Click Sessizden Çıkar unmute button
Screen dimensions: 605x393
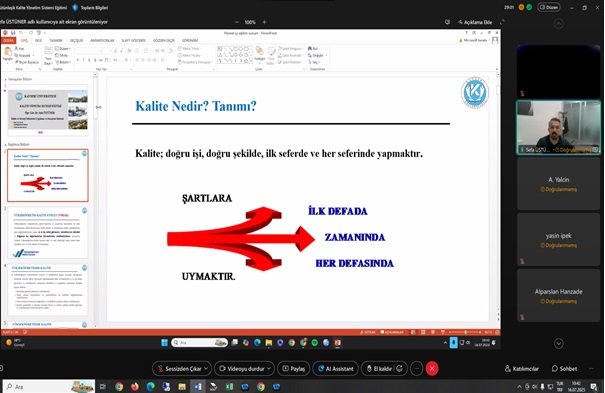[179, 369]
